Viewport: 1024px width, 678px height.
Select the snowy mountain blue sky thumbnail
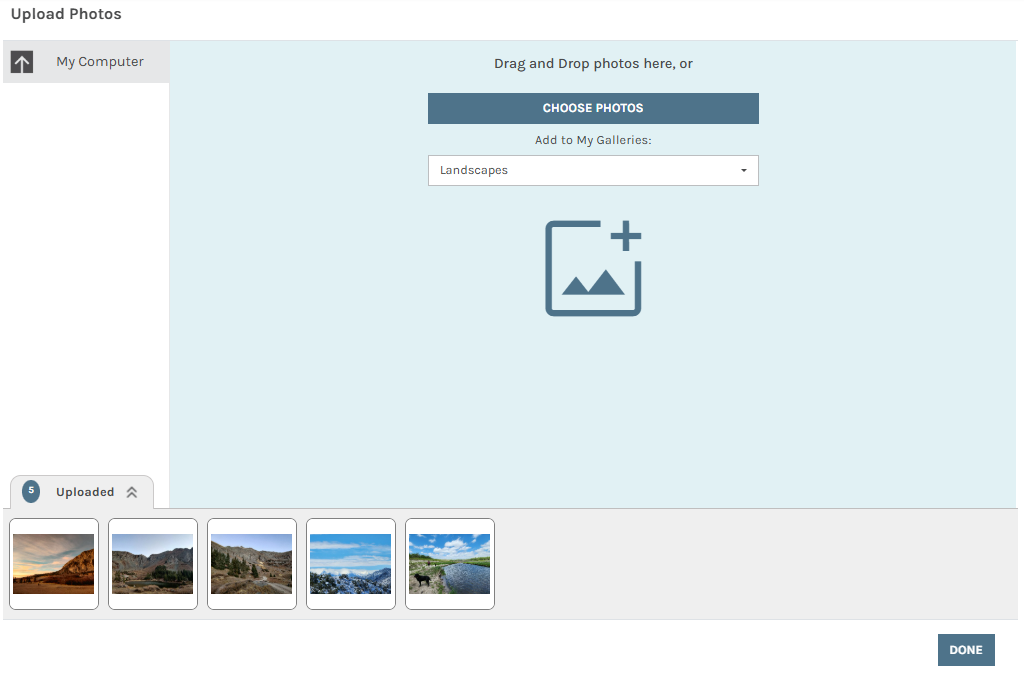coord(351,564)
